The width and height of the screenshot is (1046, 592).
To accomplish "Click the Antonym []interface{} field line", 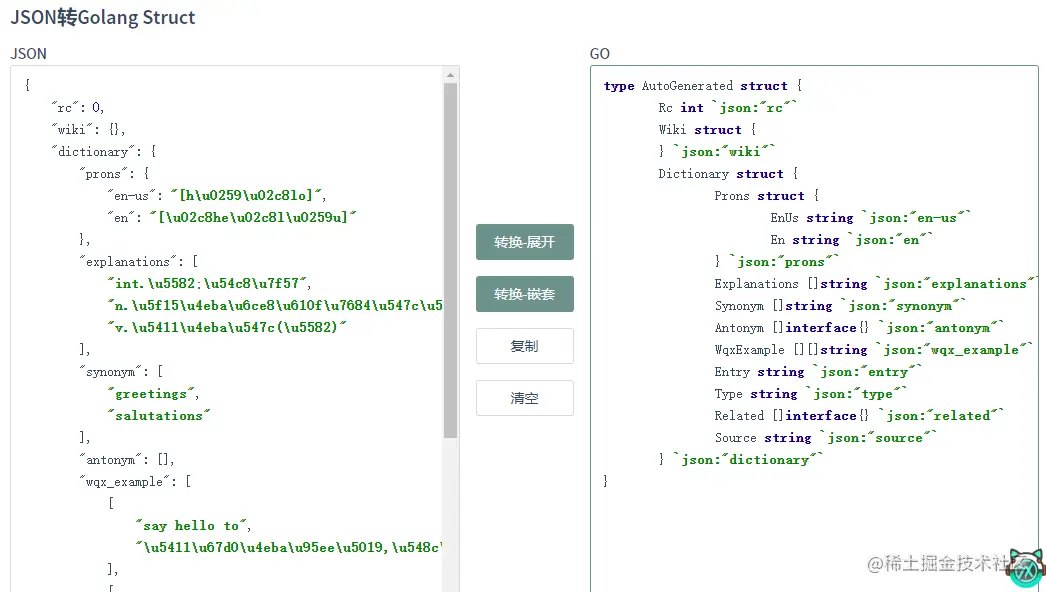I will coord(859,328).
